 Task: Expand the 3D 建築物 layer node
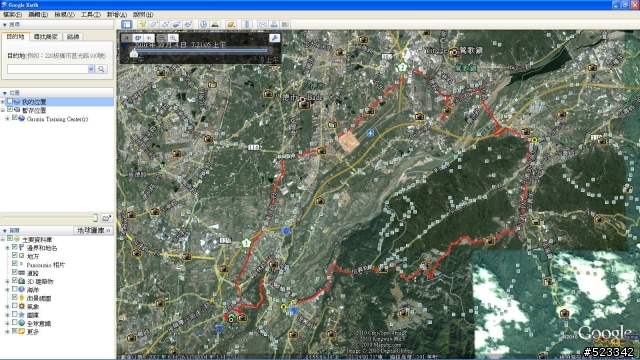(7, 281)
